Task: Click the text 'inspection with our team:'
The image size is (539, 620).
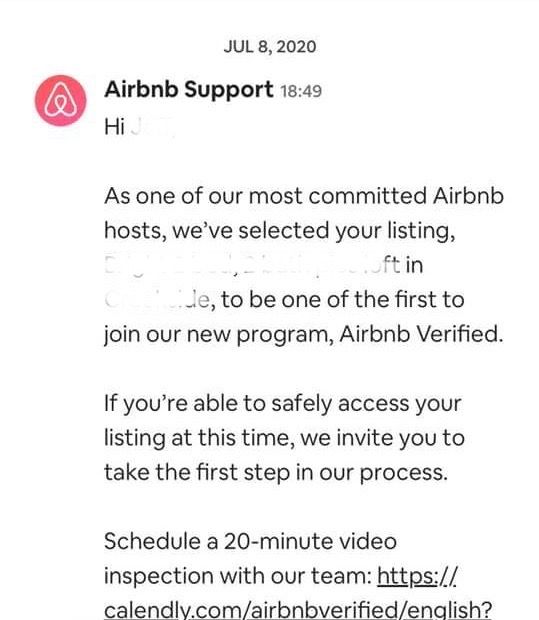Action: [x=238, y=576]
